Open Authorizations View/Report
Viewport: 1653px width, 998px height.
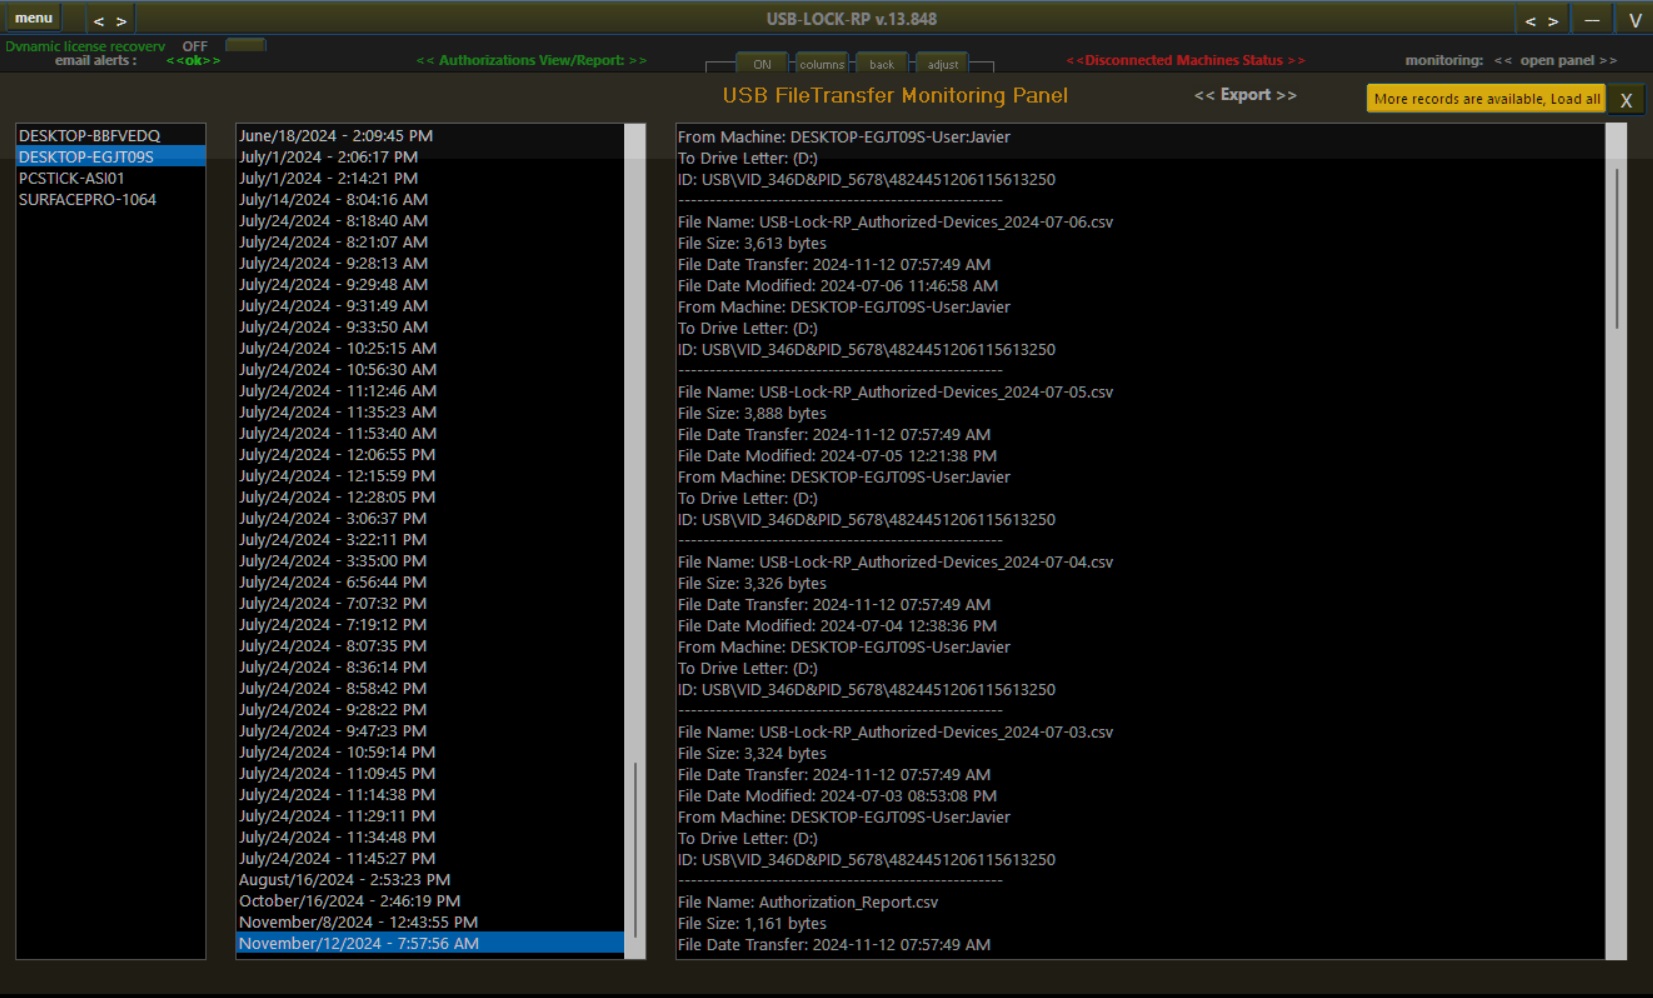coord(531,61)
